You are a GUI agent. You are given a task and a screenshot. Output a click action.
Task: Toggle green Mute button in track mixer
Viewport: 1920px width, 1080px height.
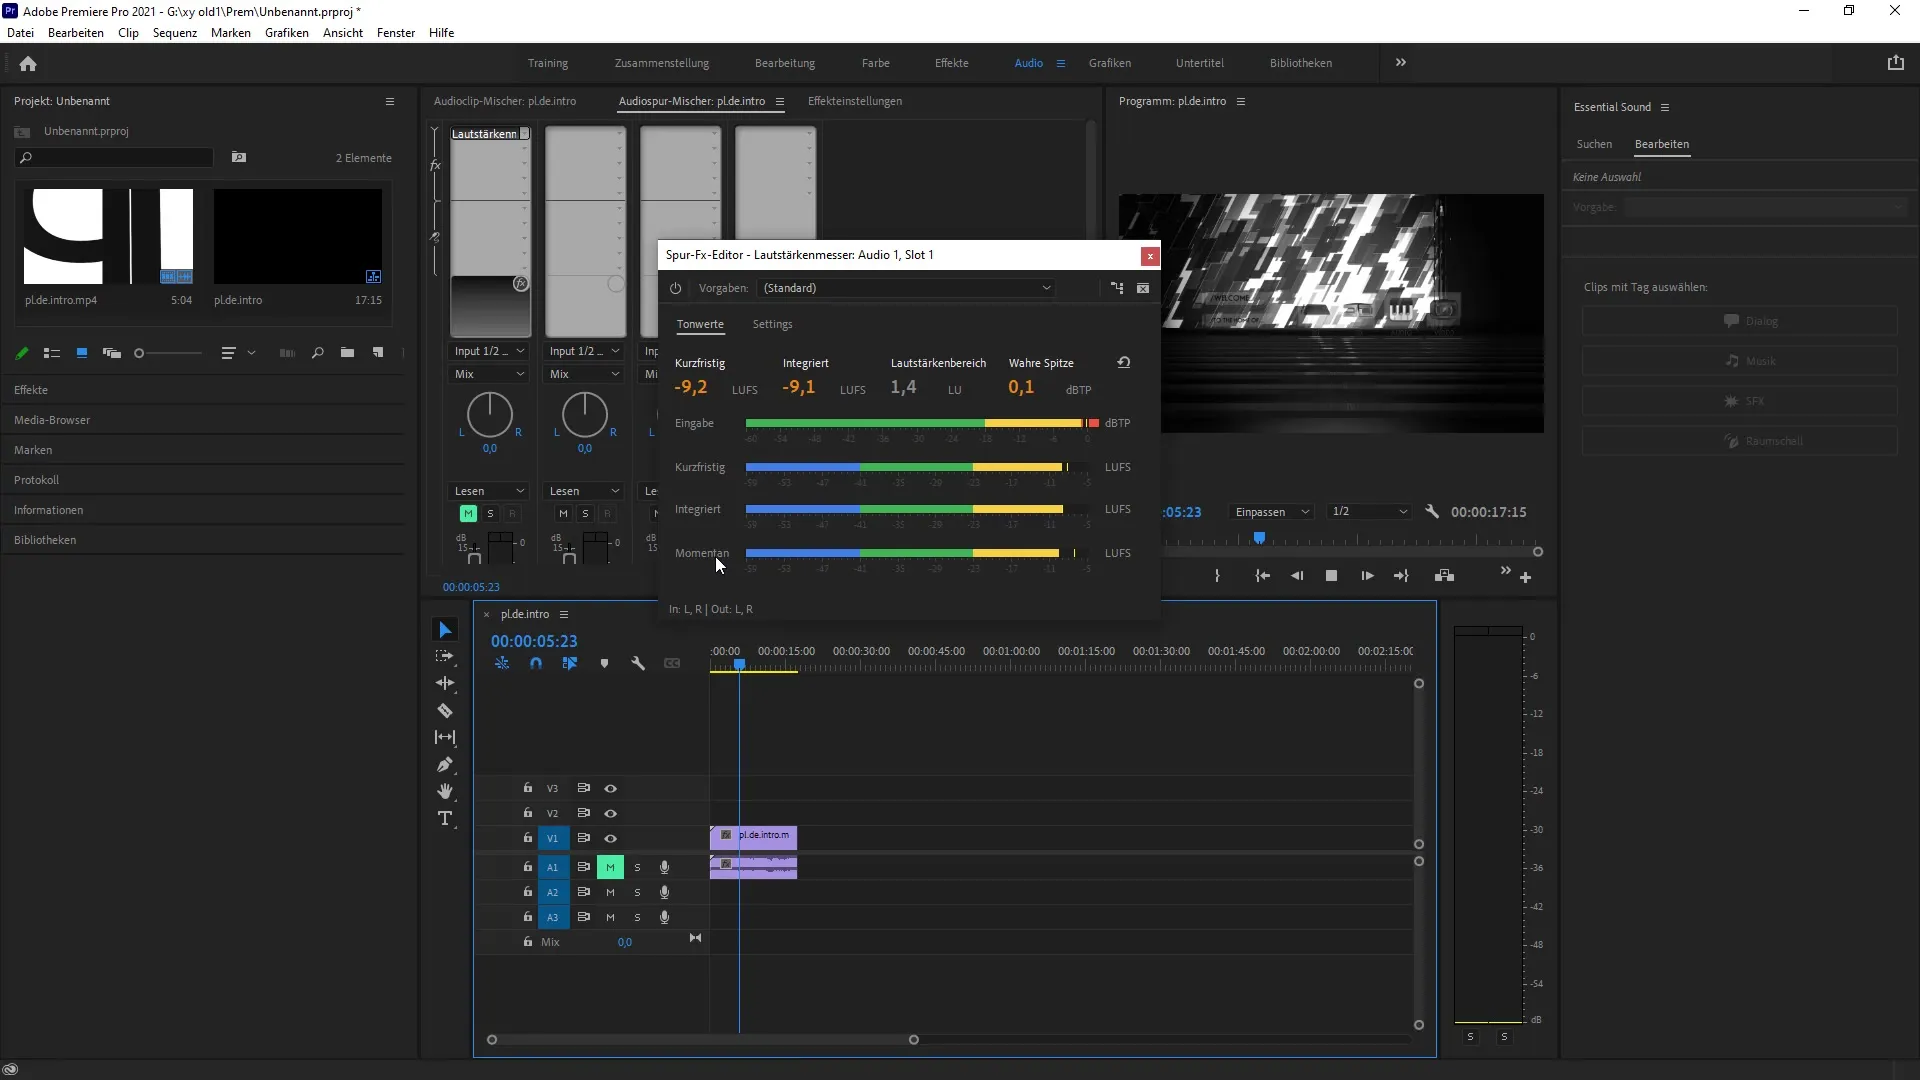(468, 513)
